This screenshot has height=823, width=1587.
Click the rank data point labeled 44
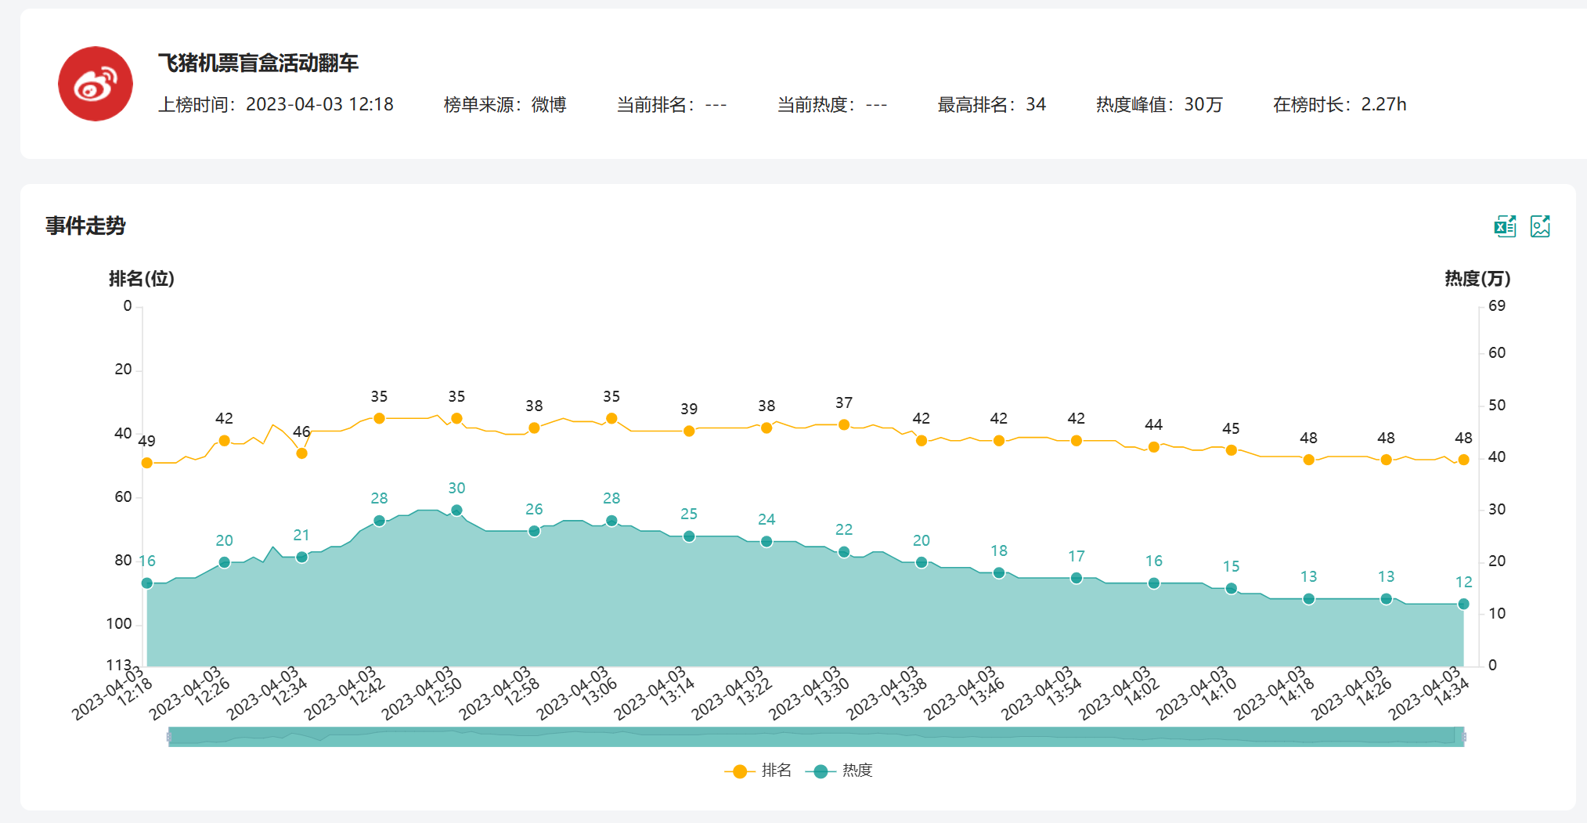[1154, 447]
